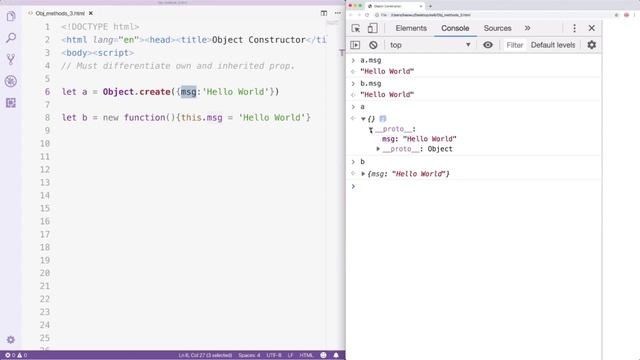Screen dimensions: 640x360
Task: Click 'Object.create' on line 6
Action: point(136,92)
